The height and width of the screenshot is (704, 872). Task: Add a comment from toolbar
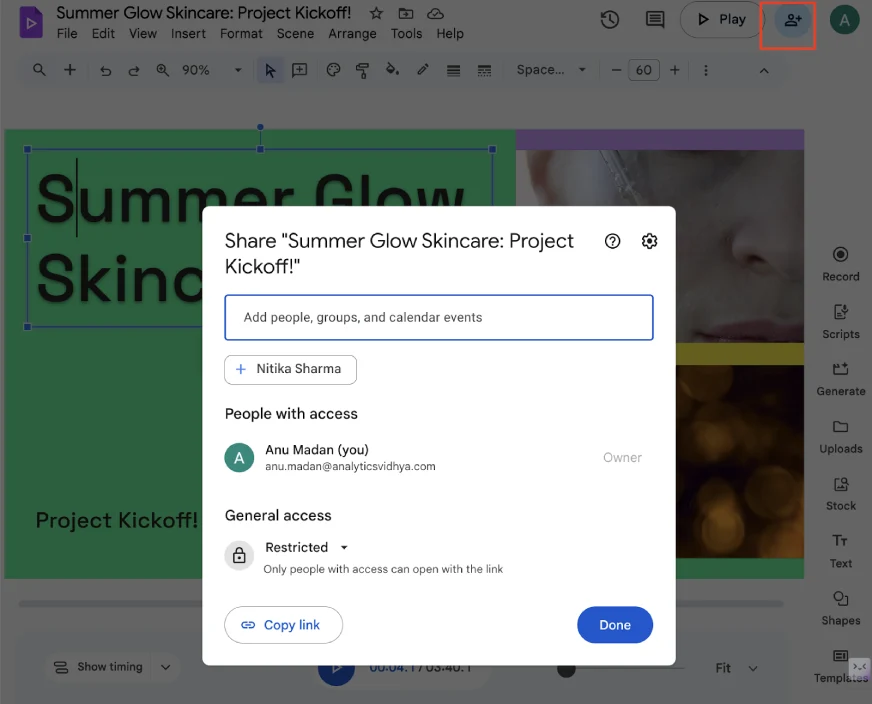click(300, 70)
